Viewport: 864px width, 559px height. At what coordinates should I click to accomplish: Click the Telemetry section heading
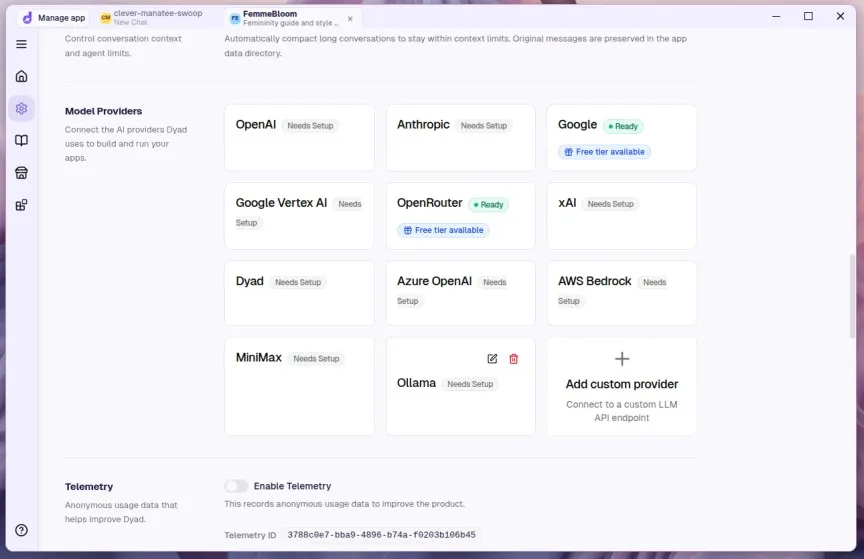pyautogui.click(x=89, y=486)
